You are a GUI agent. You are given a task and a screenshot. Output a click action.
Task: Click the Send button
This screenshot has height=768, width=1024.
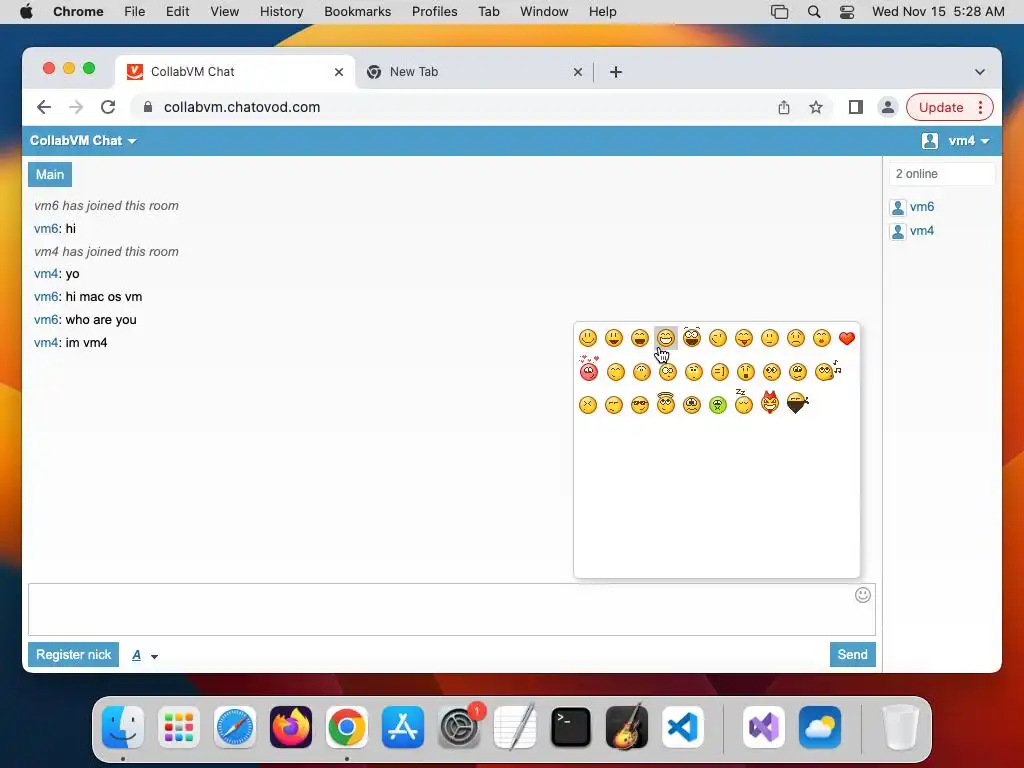point(852,654)
